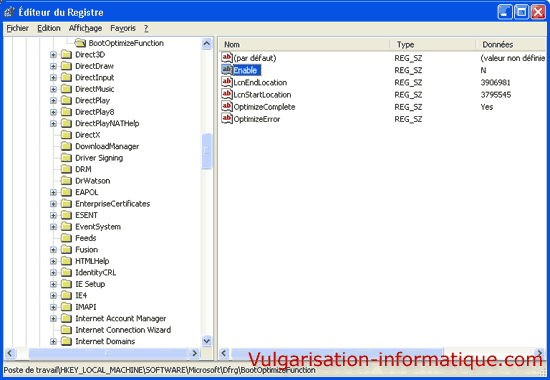Expand the EAPOL key
Screen dimensions: 550x380
click(x=53, y=192)
